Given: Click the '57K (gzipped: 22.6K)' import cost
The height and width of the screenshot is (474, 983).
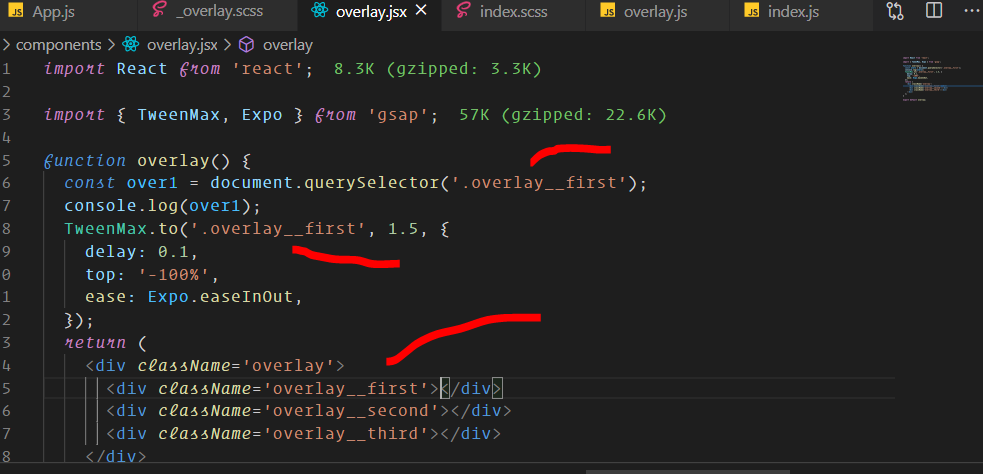Looking at the screenshot, I should point(563,115).
